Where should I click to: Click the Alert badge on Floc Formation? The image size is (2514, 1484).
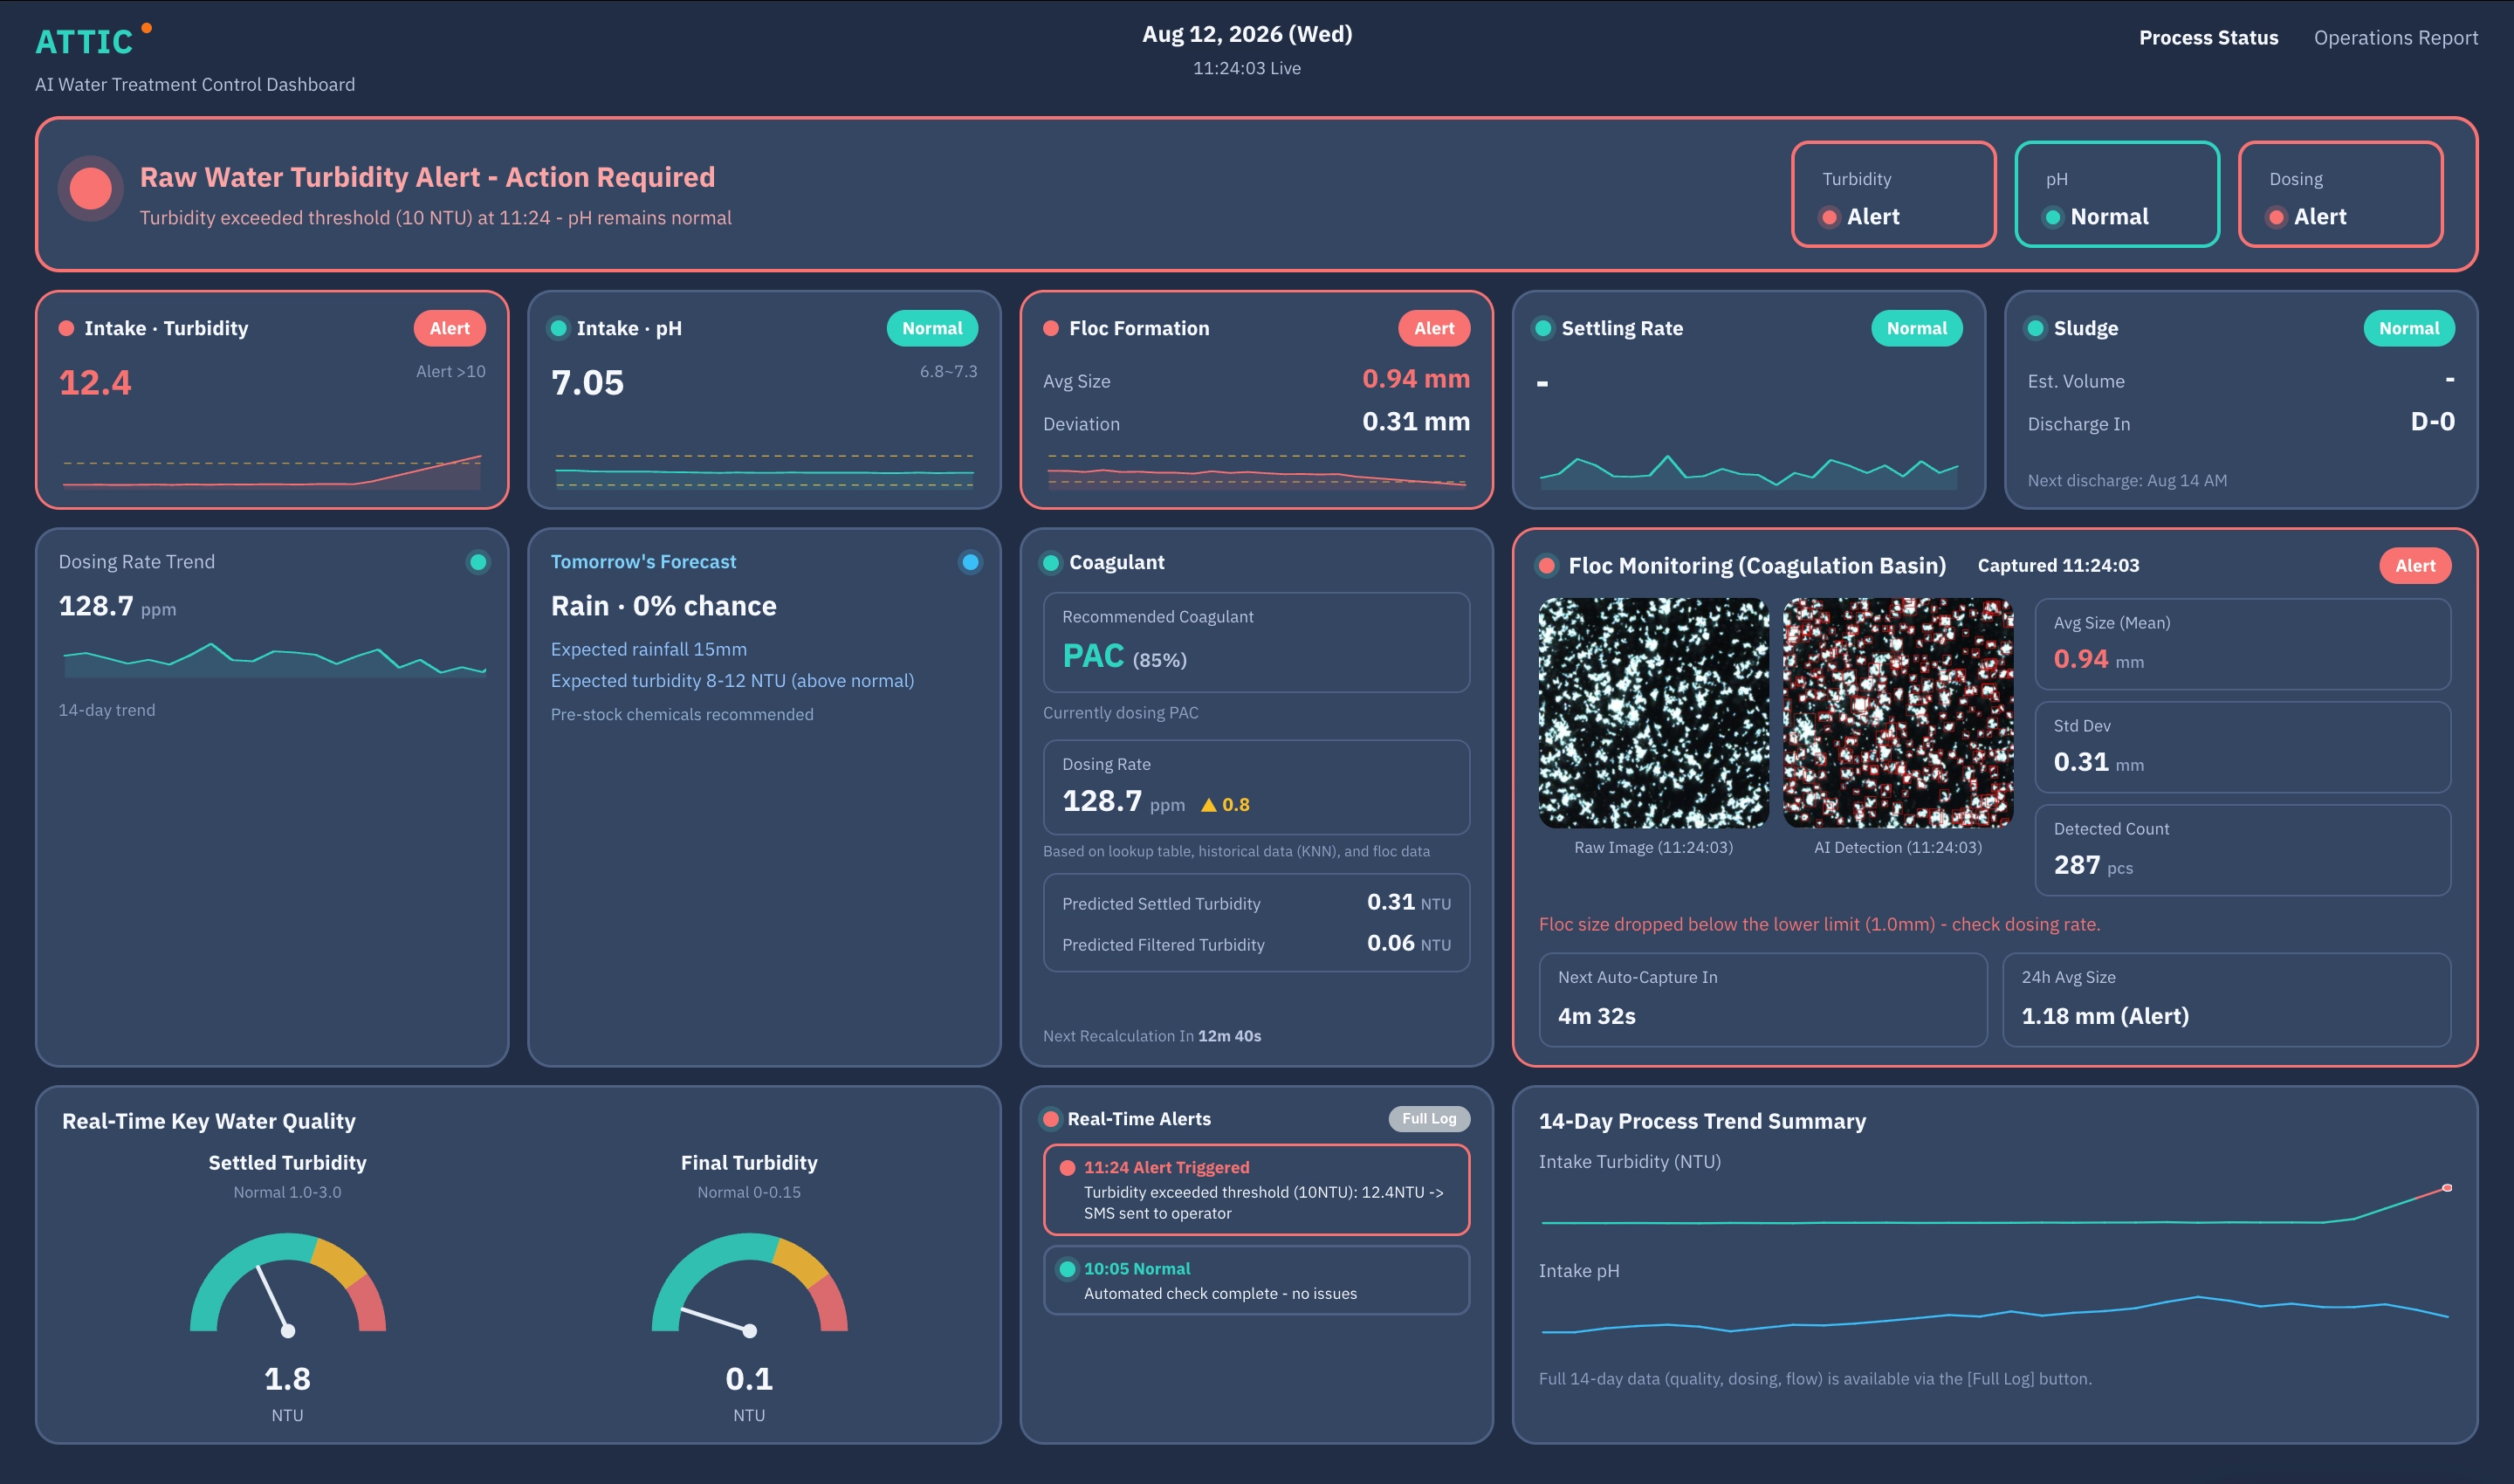1434,328
